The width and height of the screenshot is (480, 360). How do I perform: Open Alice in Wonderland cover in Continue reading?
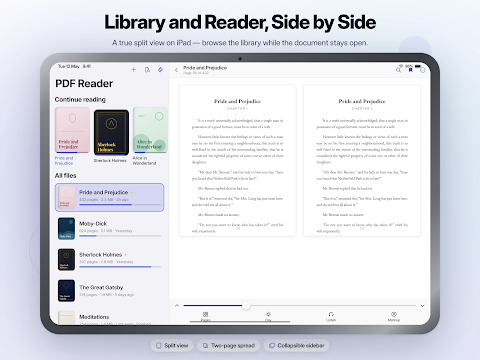click(150, 130)
